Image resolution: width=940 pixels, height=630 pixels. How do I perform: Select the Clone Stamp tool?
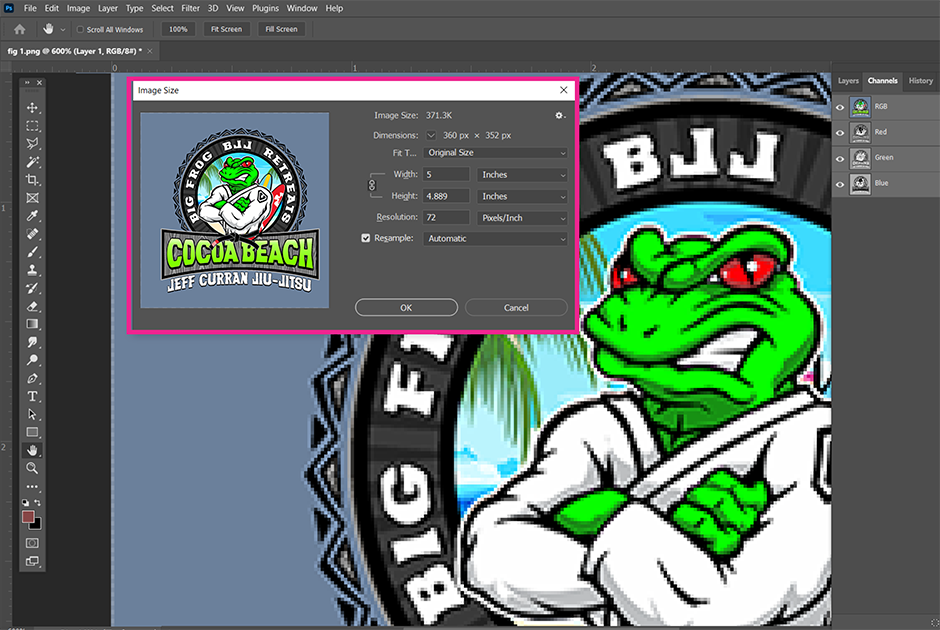[x=32, y=270]
